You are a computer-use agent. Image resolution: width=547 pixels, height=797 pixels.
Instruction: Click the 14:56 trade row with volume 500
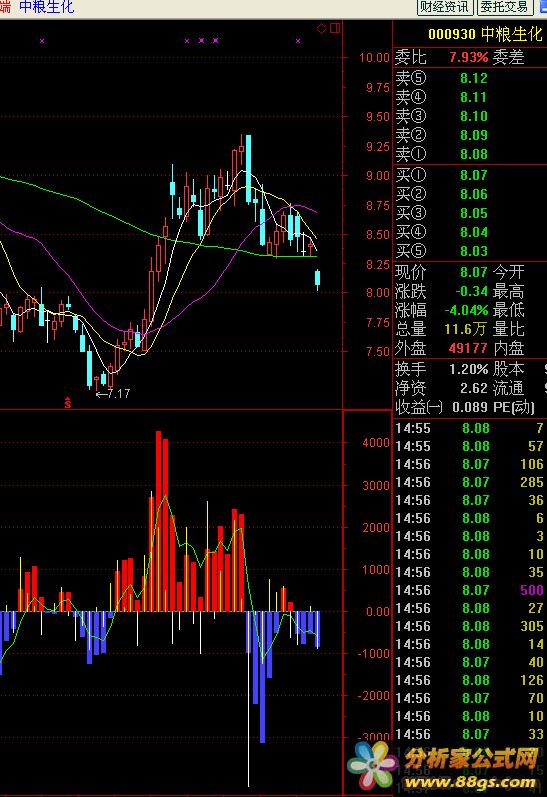coord(470,590)
